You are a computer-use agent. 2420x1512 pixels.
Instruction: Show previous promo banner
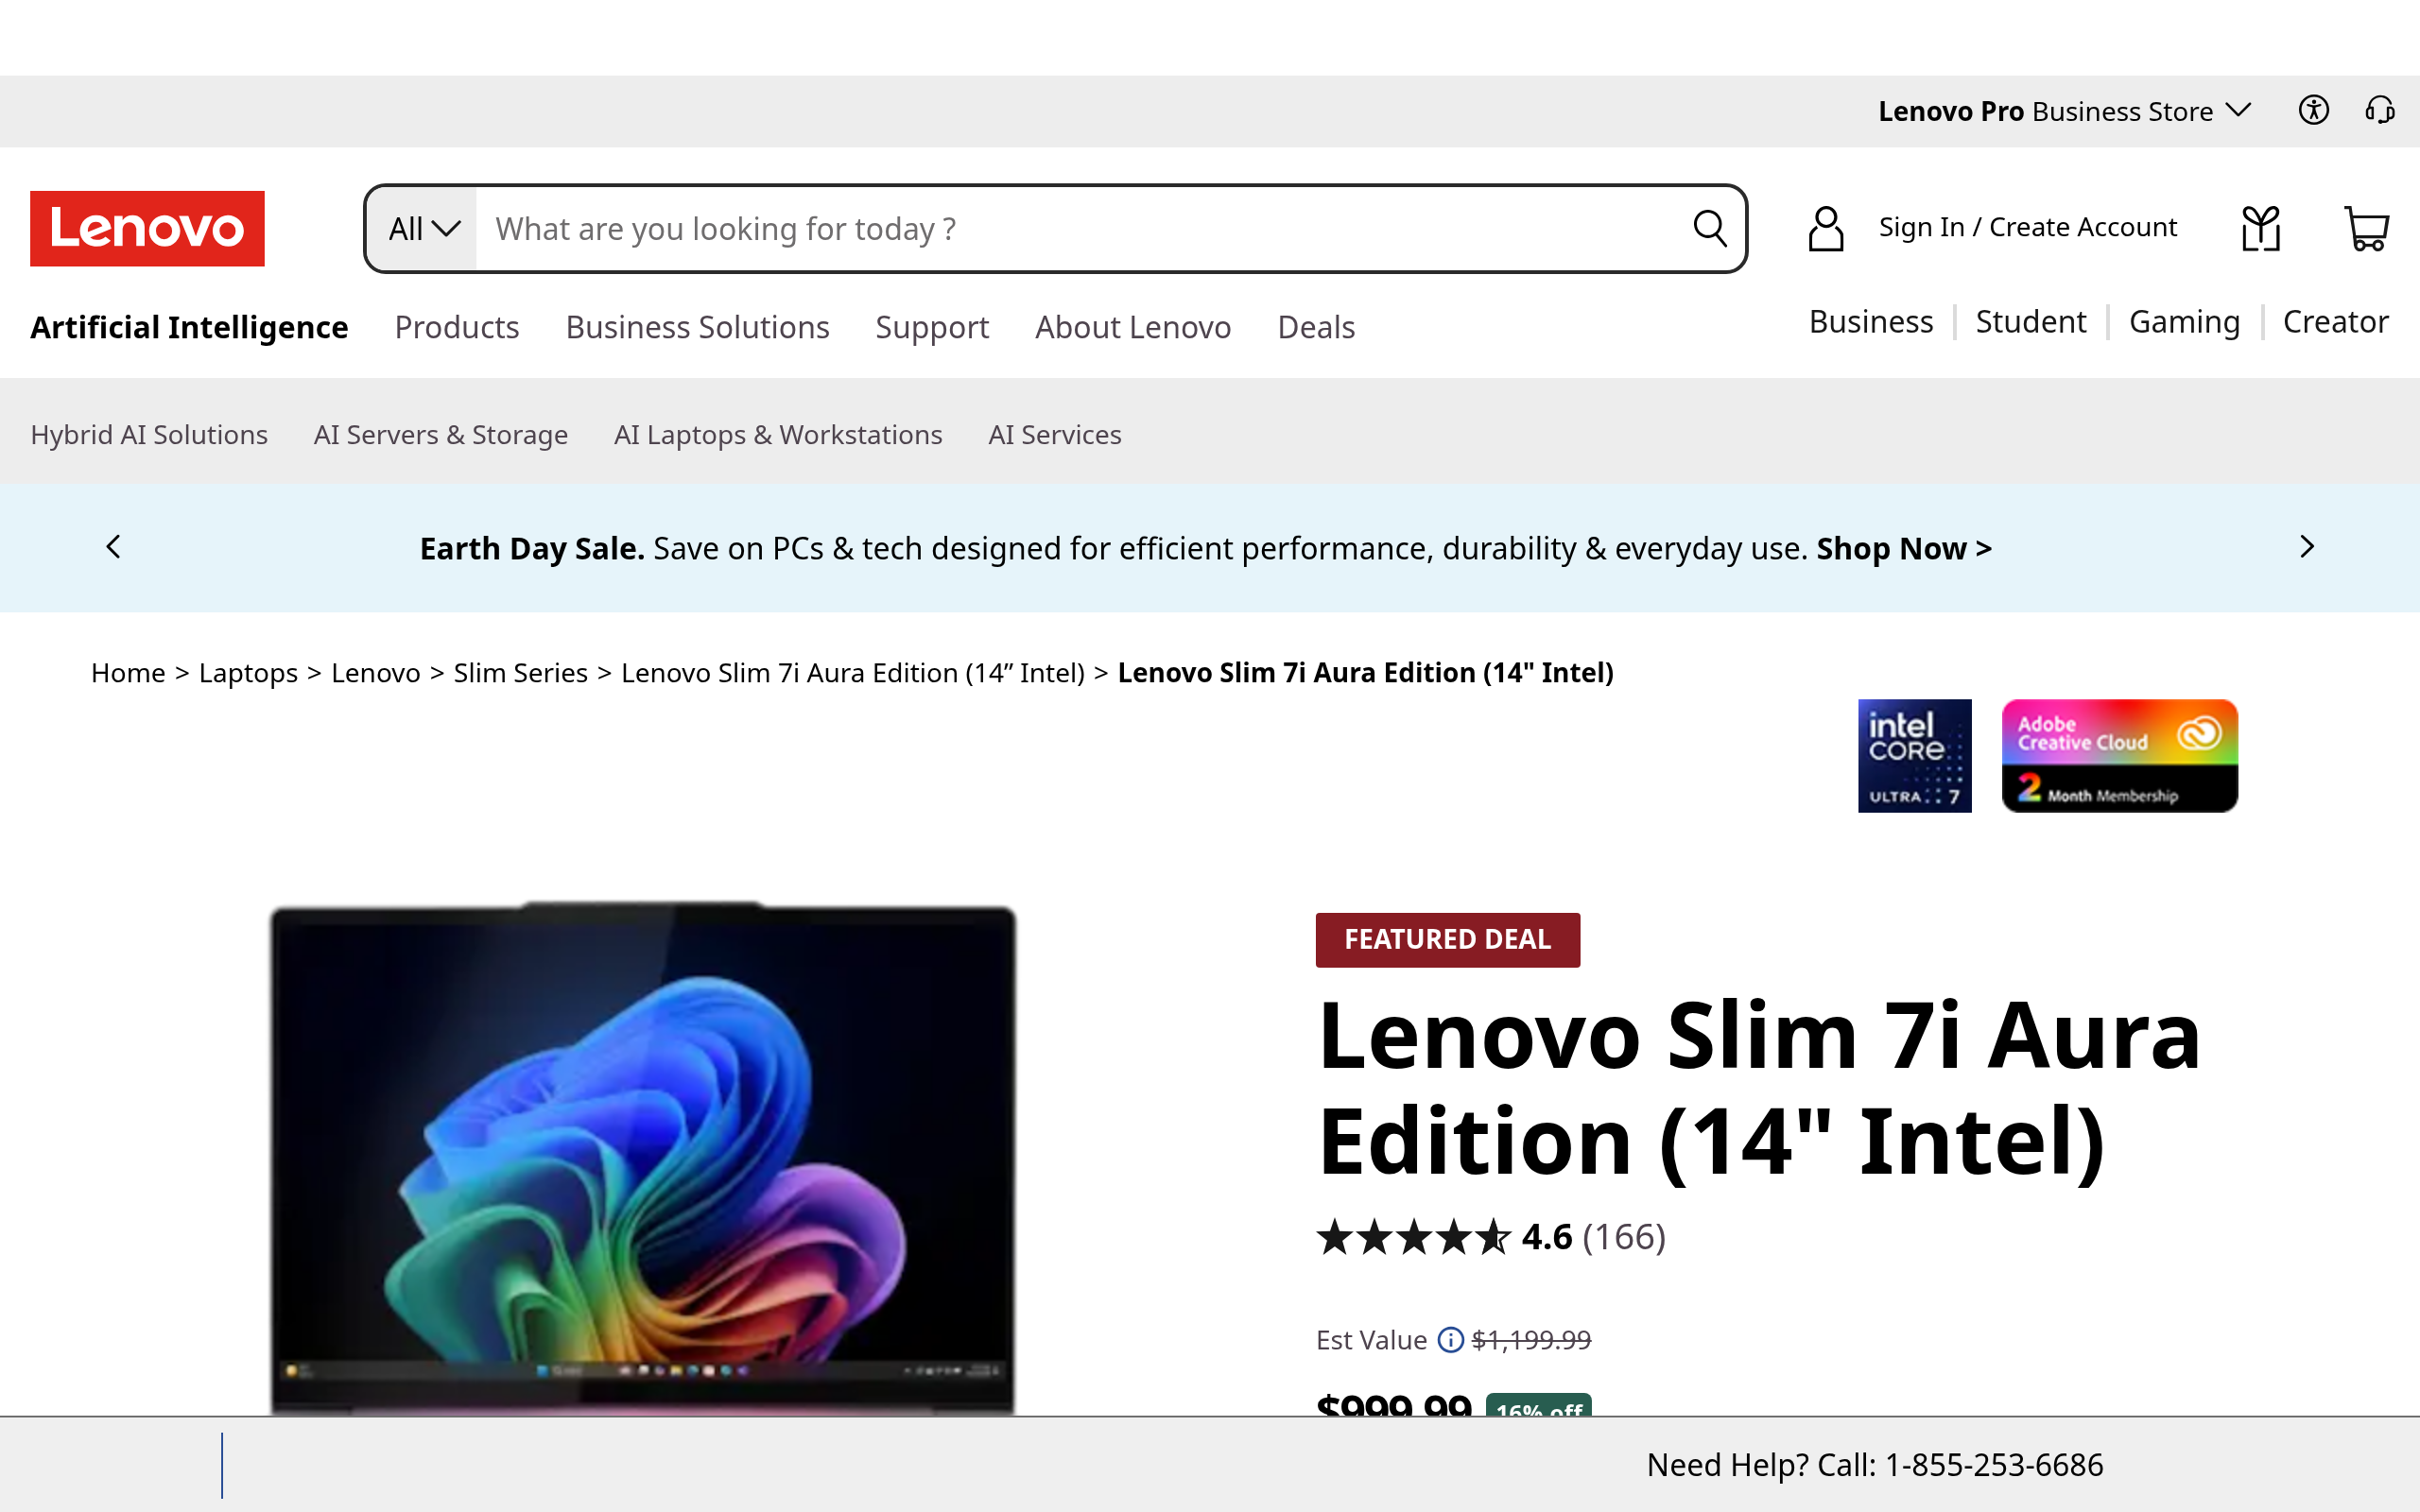tap(114, 547)
